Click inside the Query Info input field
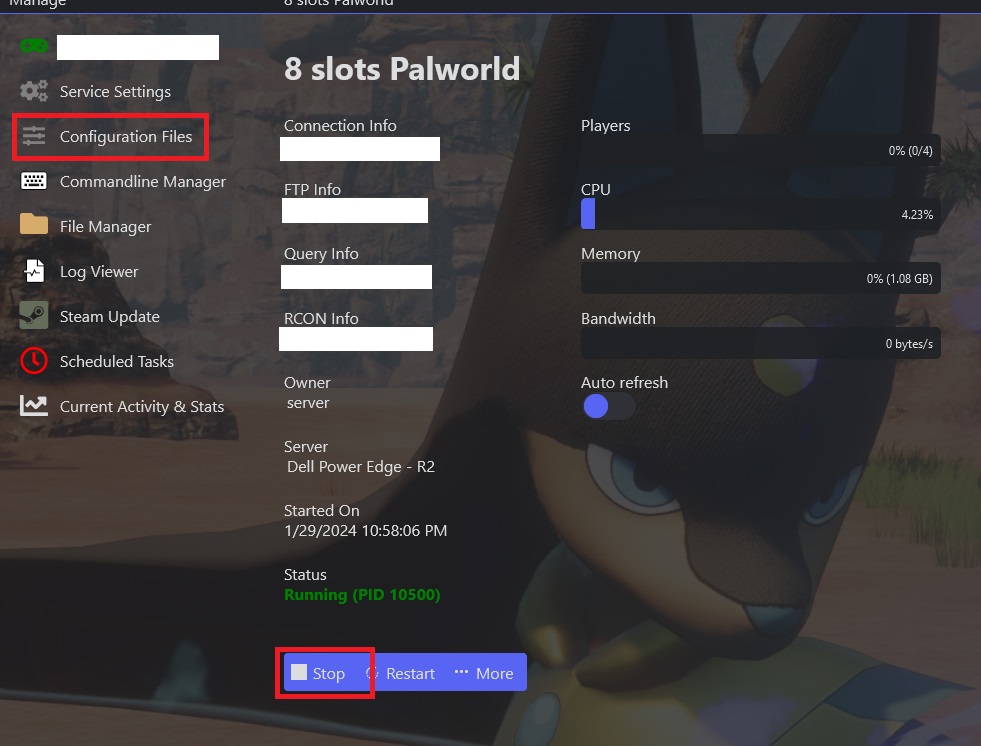This screenshot has height=746, width=981. click(x=356, y=276)
